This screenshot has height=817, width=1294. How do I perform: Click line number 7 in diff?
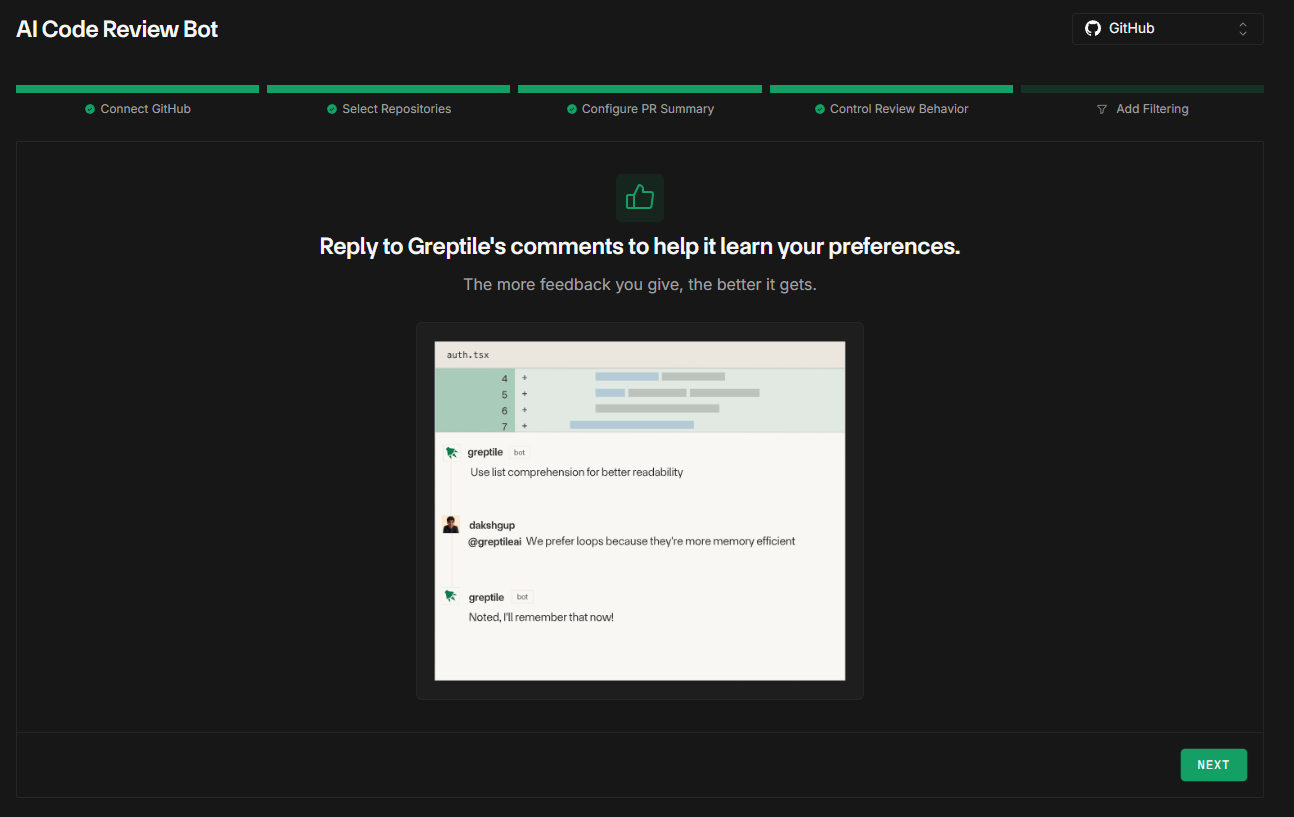tap(505, 426)
